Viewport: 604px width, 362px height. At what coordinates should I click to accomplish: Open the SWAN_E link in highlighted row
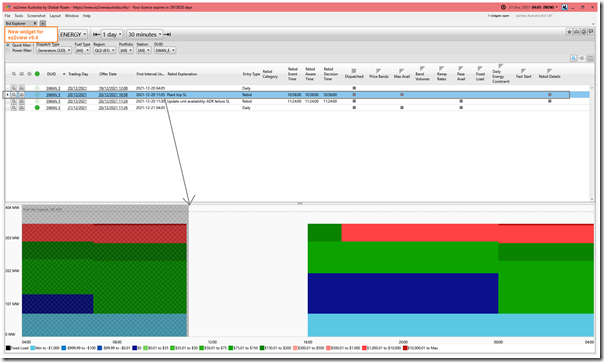[53, 95]
